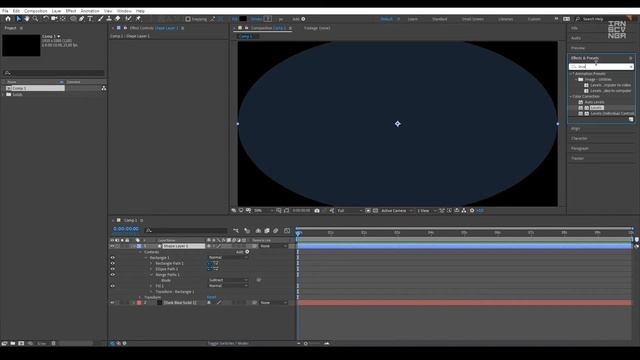Open the viewer resolution dropdown showing Full
Viewport: 640px width, 360px height.
pyautogui.click(x=350, y=211)
